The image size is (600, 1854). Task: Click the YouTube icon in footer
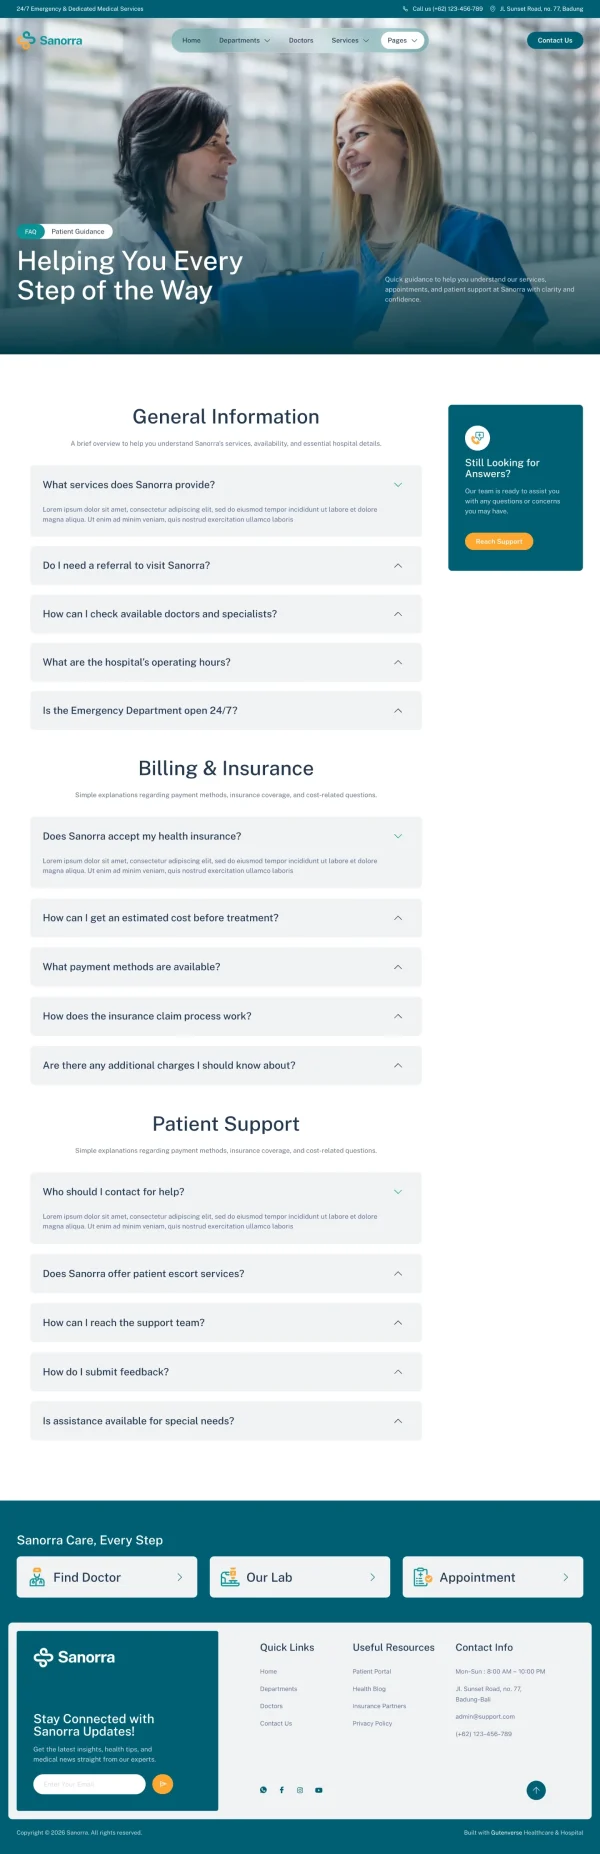point(319,1790)
